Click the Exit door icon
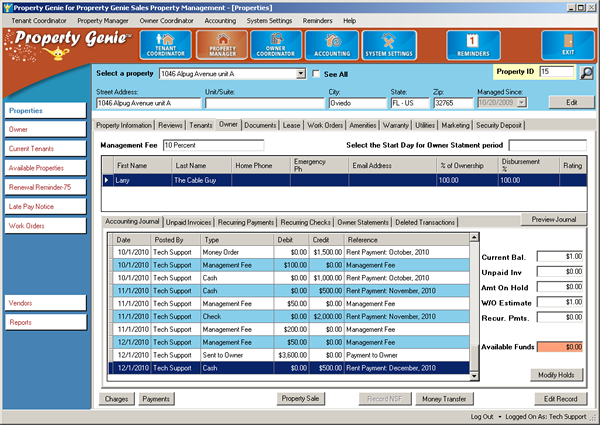This screenshot has height=425, width=600. coord(568,45)
